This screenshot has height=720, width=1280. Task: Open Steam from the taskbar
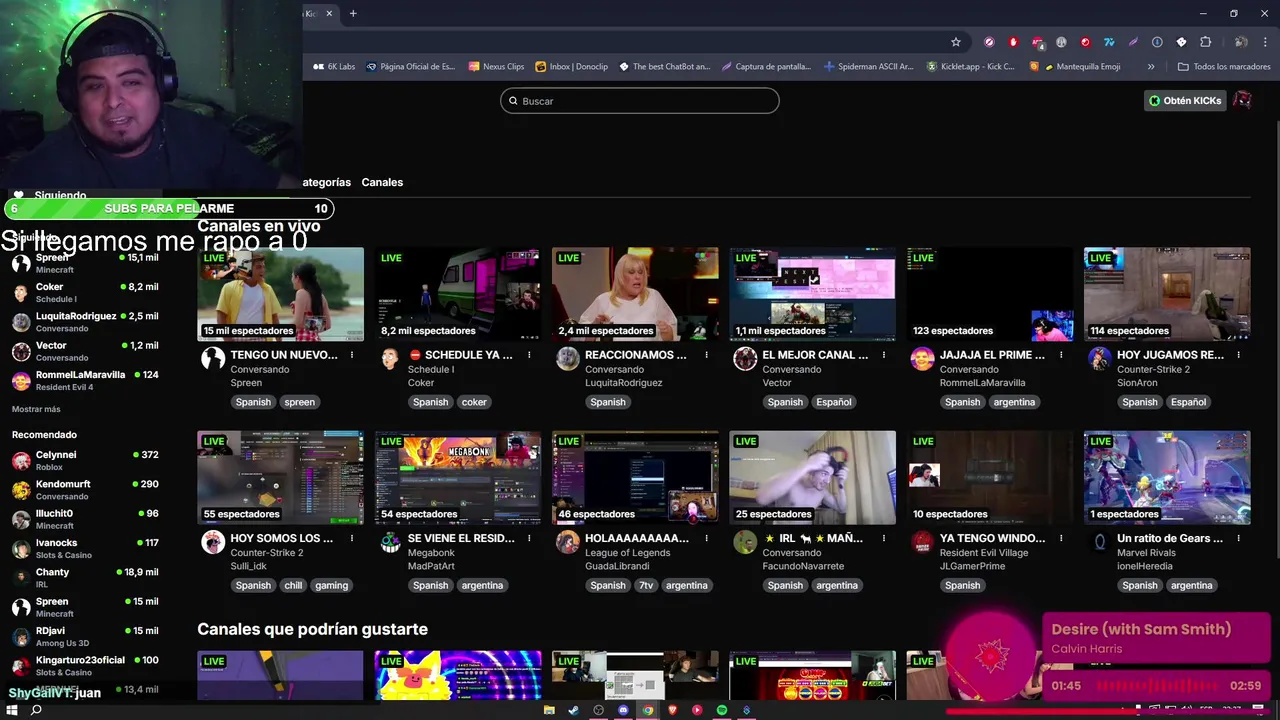(573, 710)
